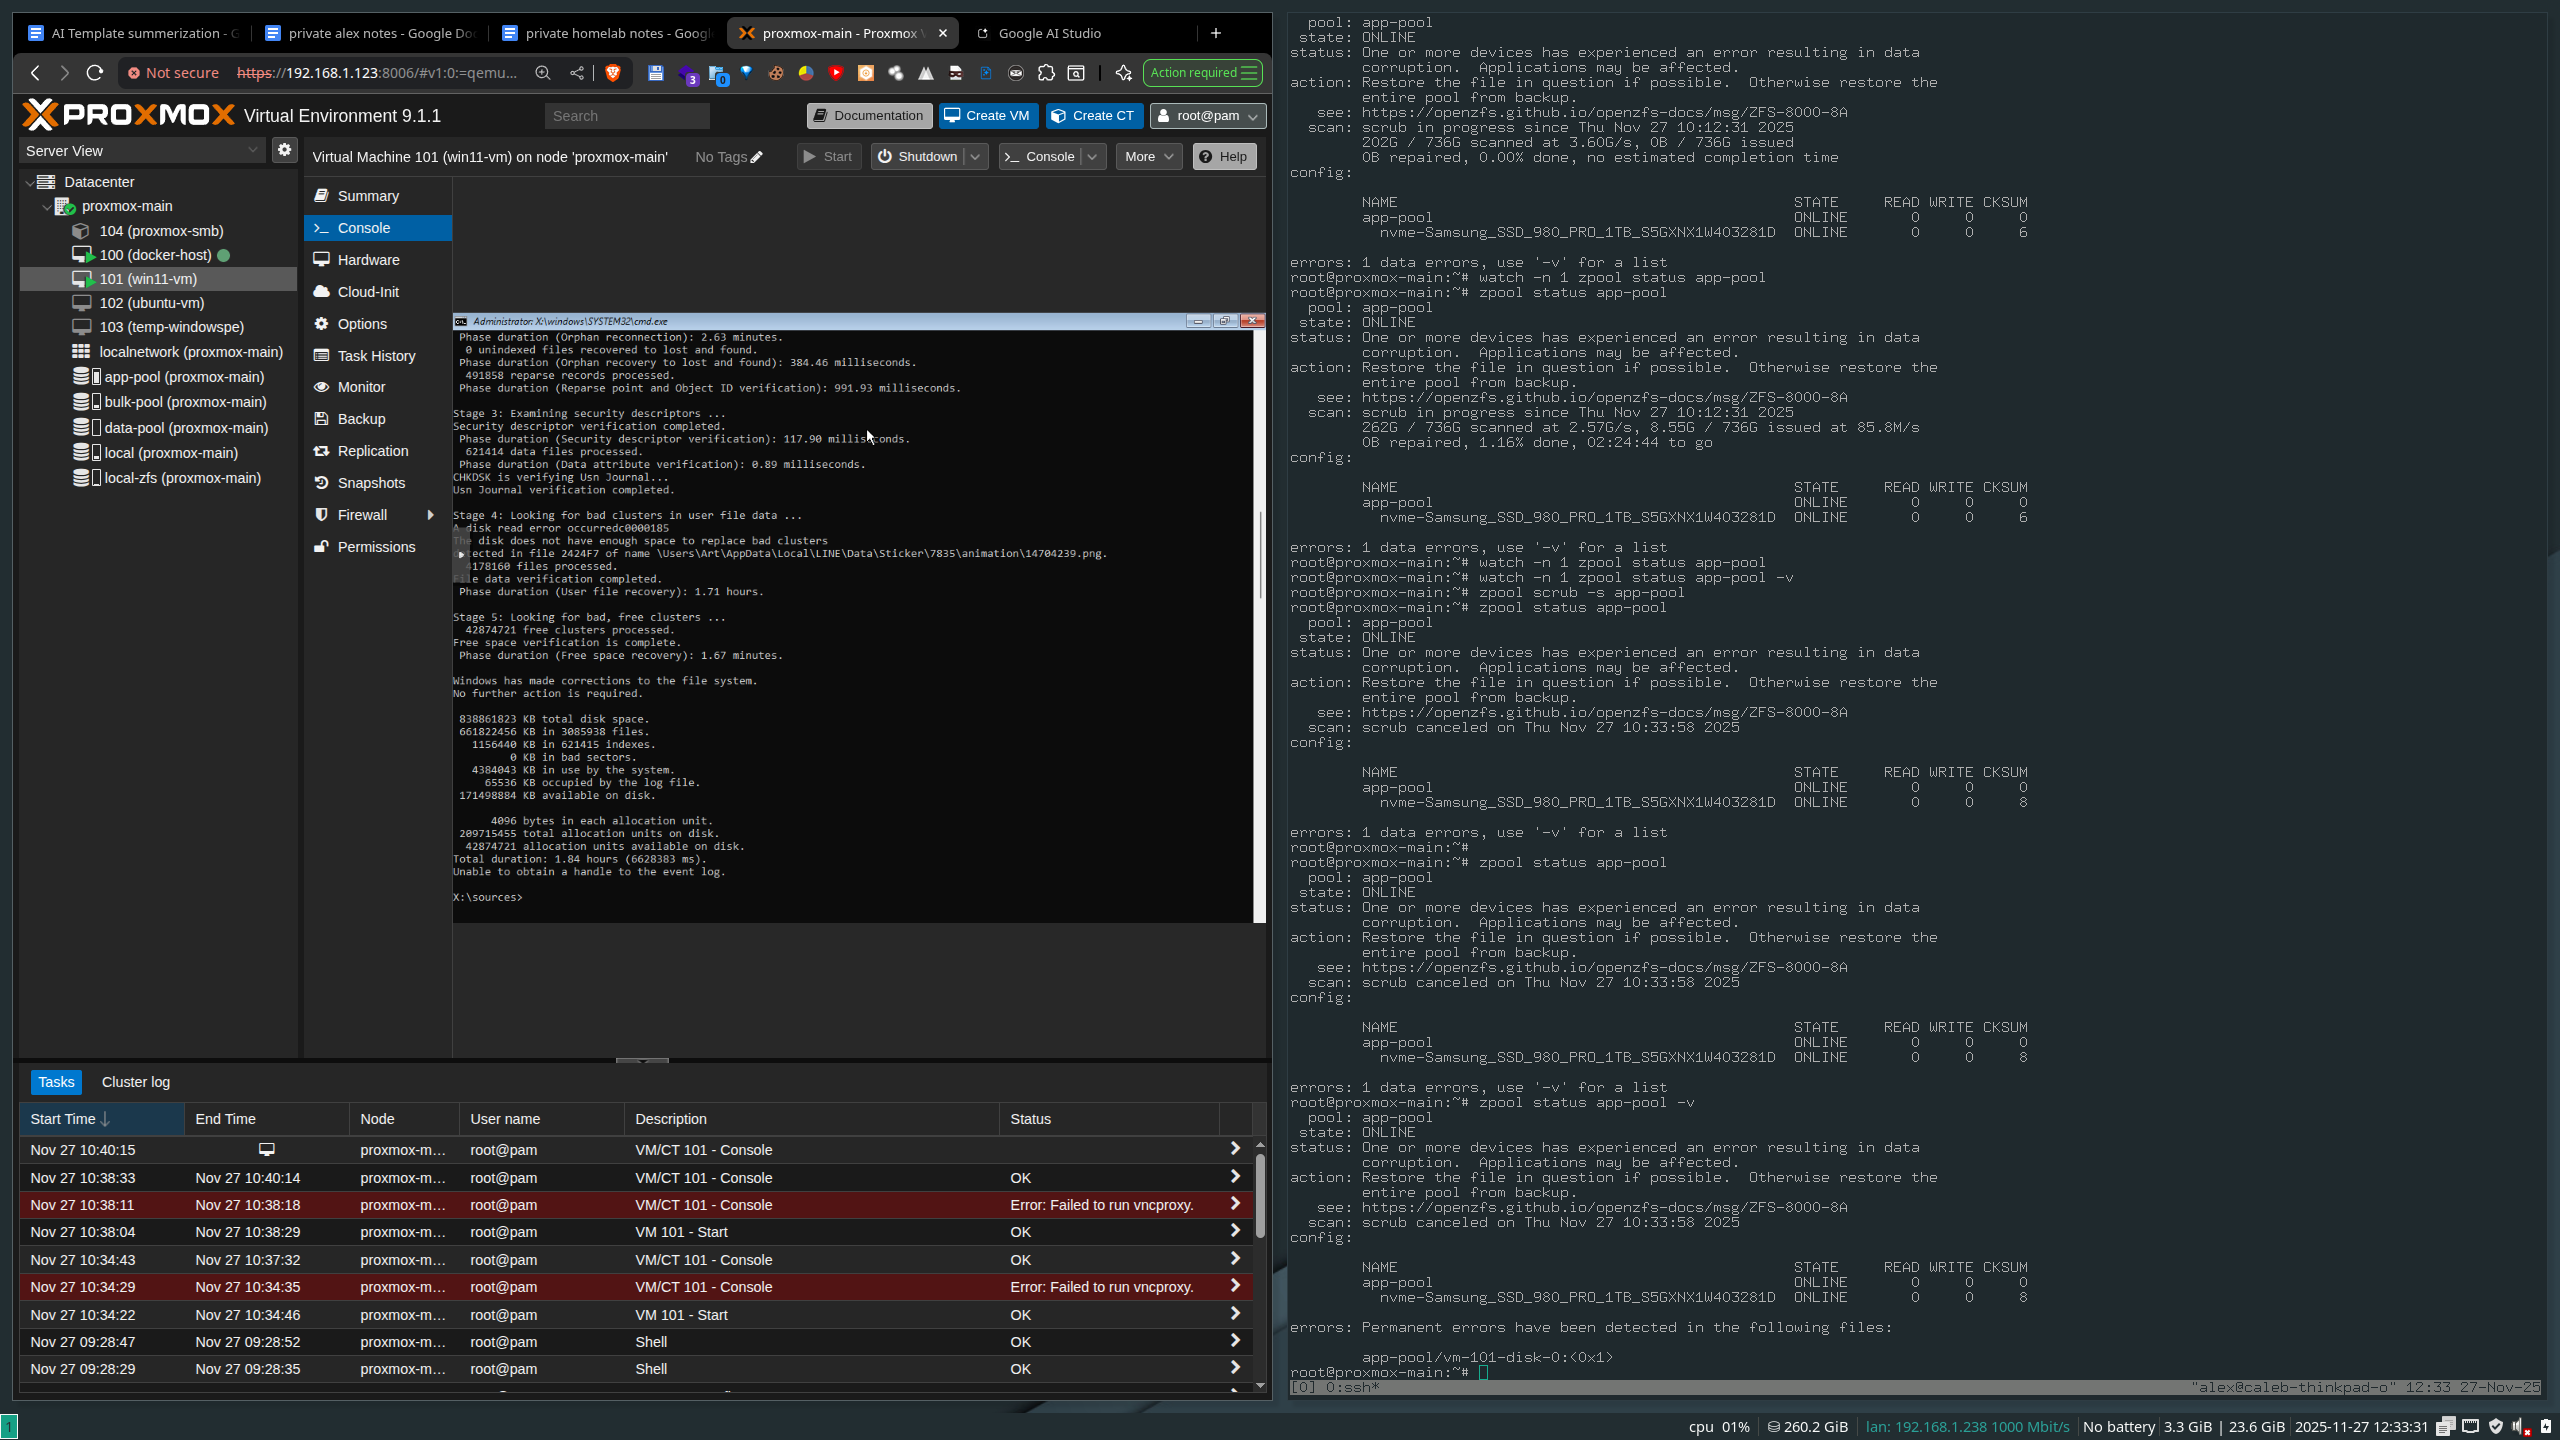Open data-pool (proxmox-main) storage
The image size is (2560, 1440).
tap(186, 428)
